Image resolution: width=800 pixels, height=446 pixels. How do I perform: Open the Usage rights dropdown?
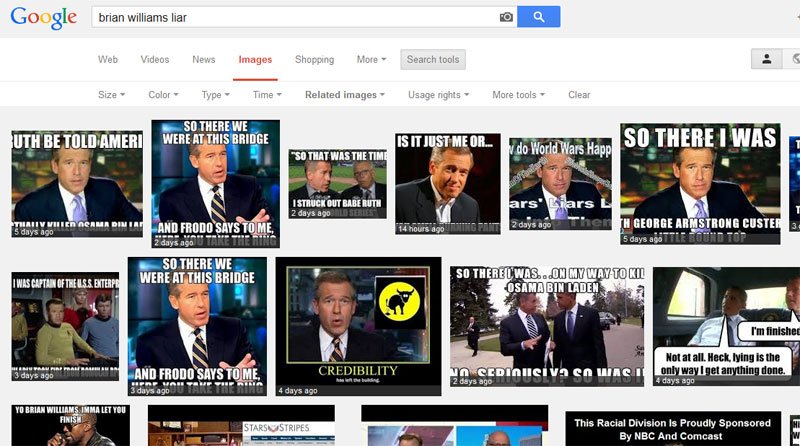coord(438,95)
